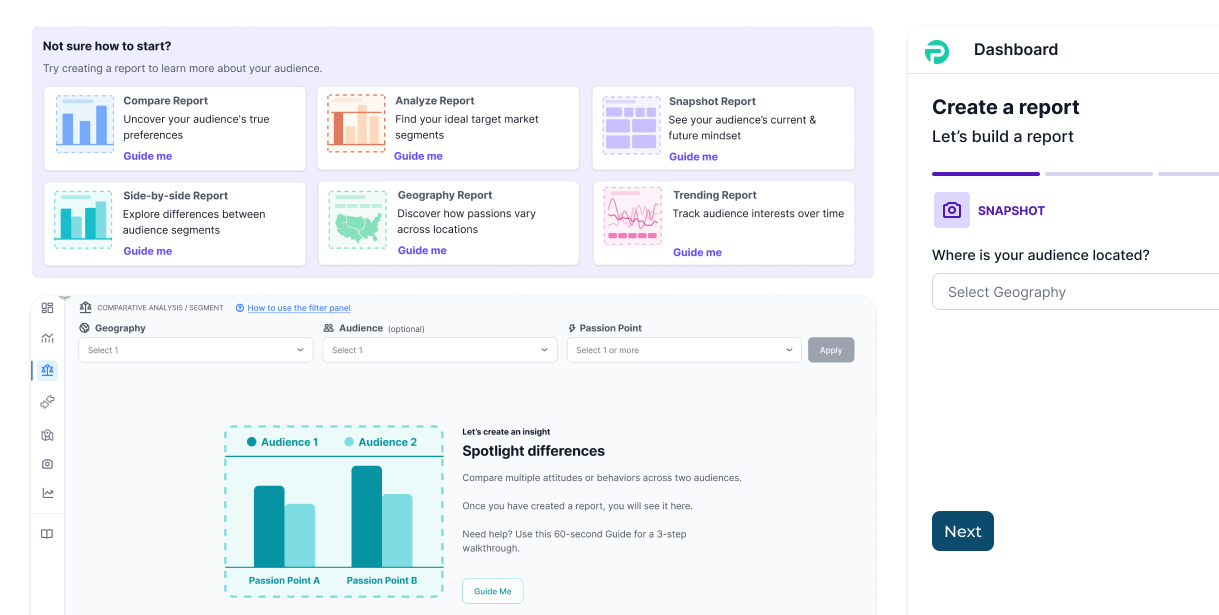1219x615 pixels.
Task: Open the dashboard grid icon in sidebar
Action: (x=47, y=308)
